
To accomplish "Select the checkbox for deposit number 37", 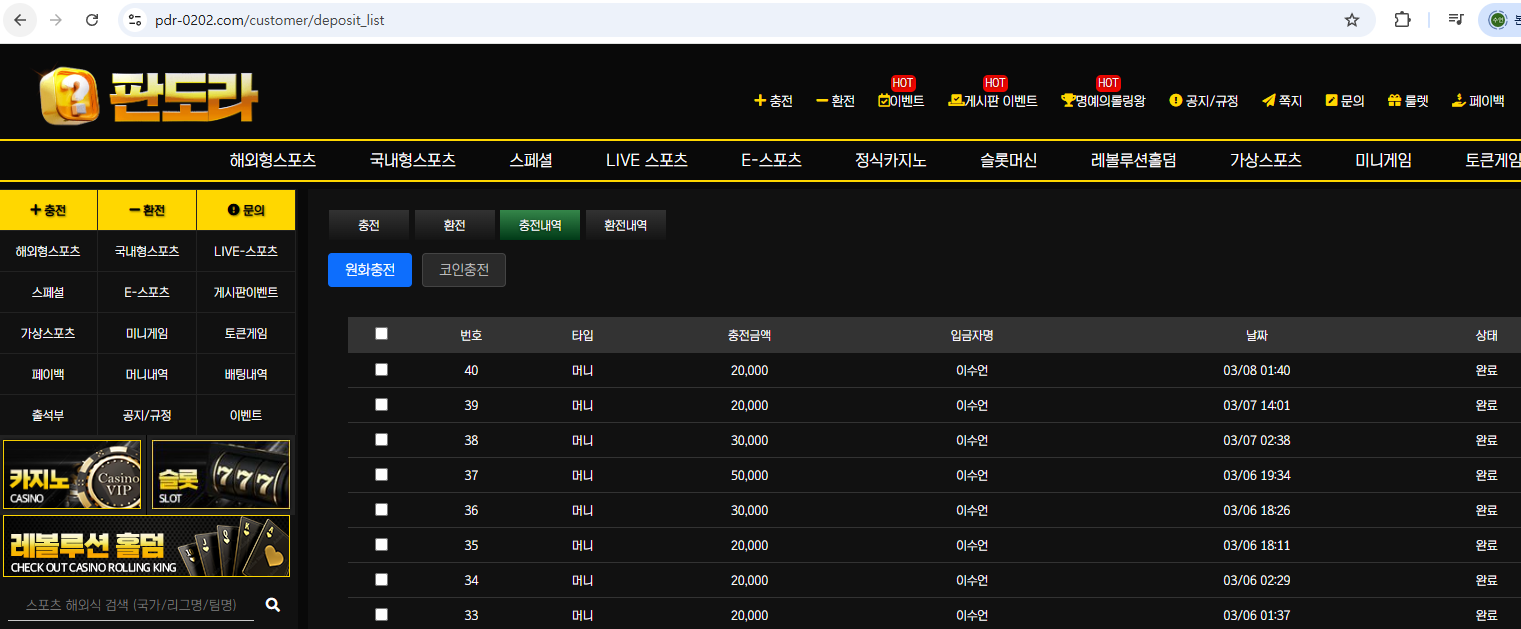I will click(381, 475).
